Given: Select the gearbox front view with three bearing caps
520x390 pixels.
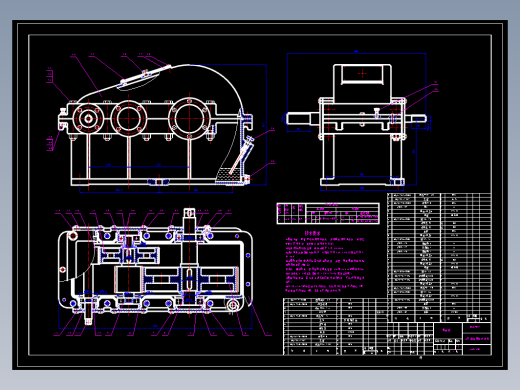Looking at the screenshot, I should tap(157, 125).
